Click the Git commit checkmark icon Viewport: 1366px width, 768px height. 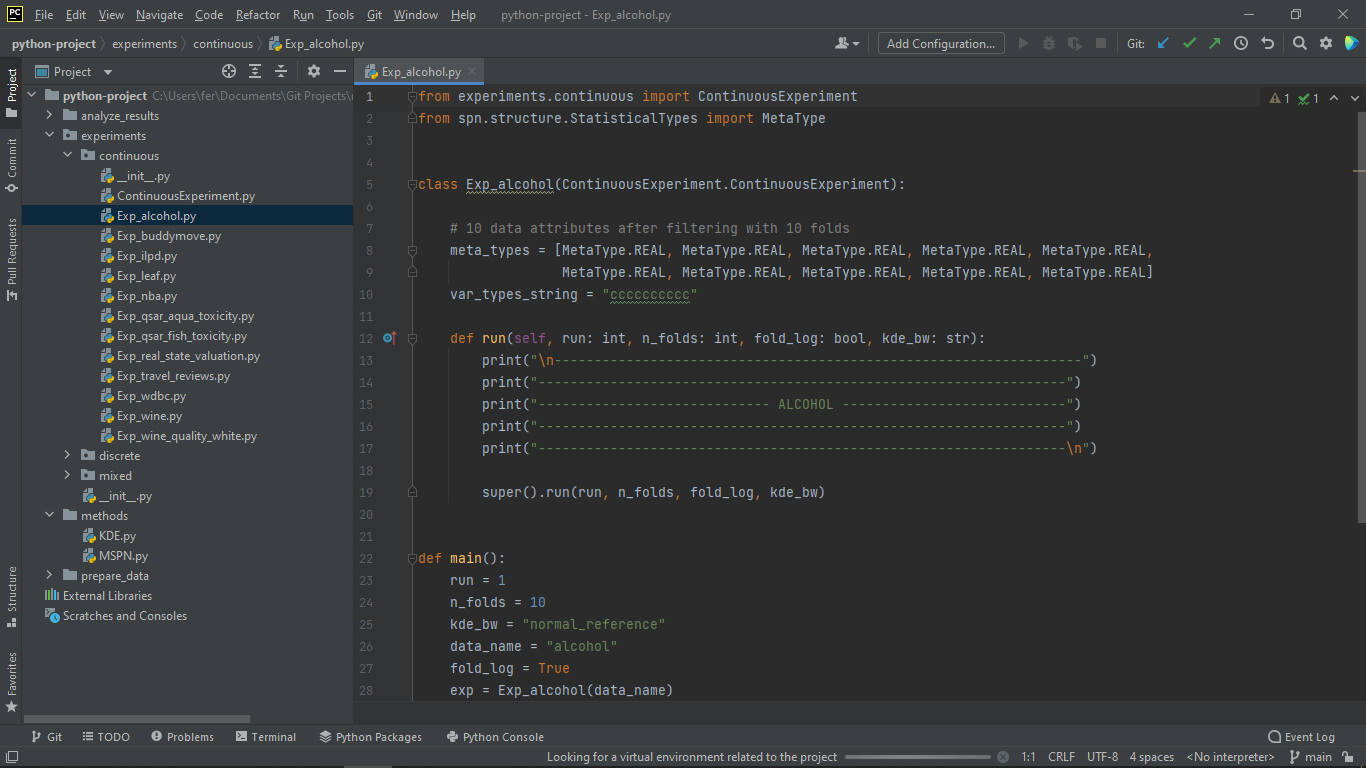(x=1189, y=43)
